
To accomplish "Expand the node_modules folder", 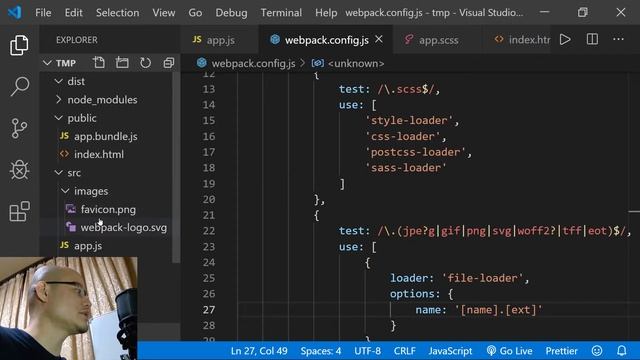I will click(59, 100).
